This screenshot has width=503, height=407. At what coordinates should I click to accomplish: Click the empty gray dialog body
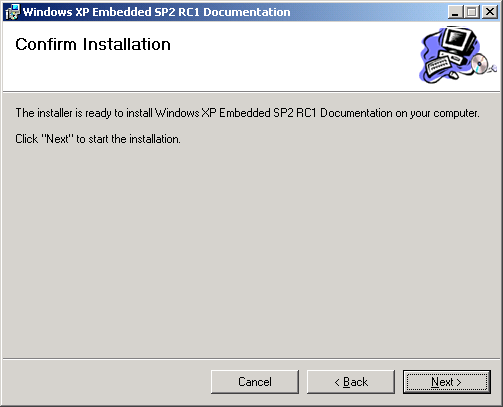(251, 250)
